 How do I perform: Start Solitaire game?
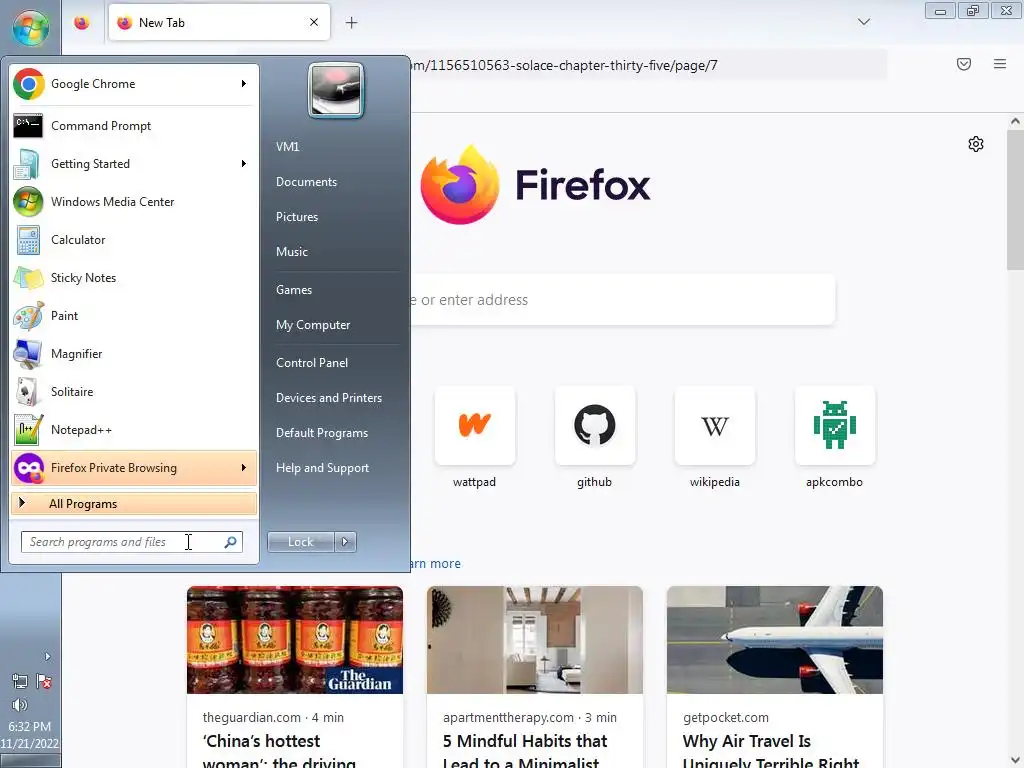pyautogui.click(x=133, y=392)
